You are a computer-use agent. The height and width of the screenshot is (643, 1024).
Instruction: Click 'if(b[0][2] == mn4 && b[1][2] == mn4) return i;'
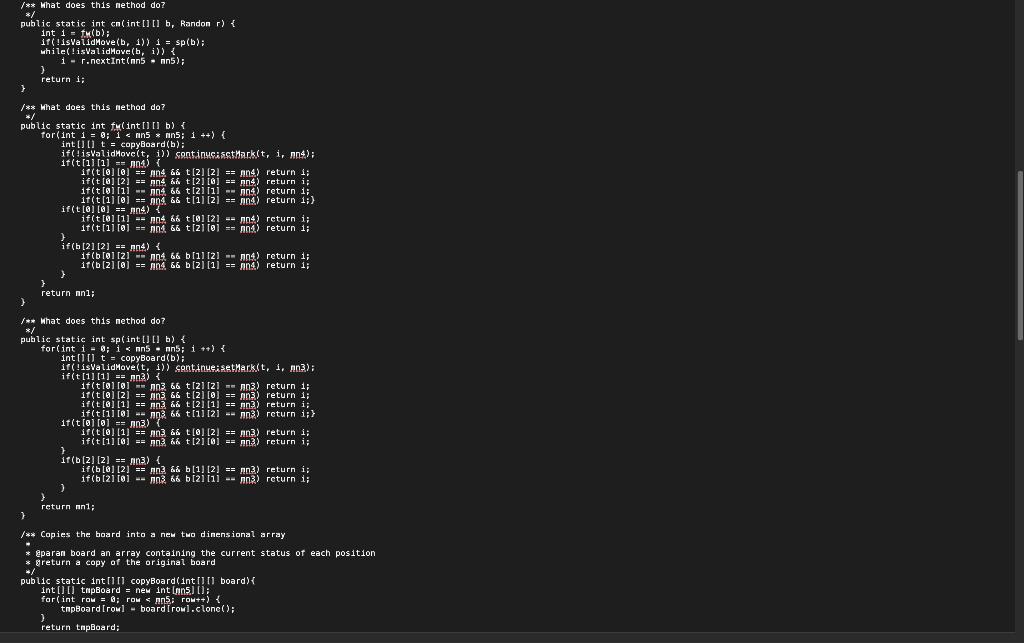click(195, 256)
